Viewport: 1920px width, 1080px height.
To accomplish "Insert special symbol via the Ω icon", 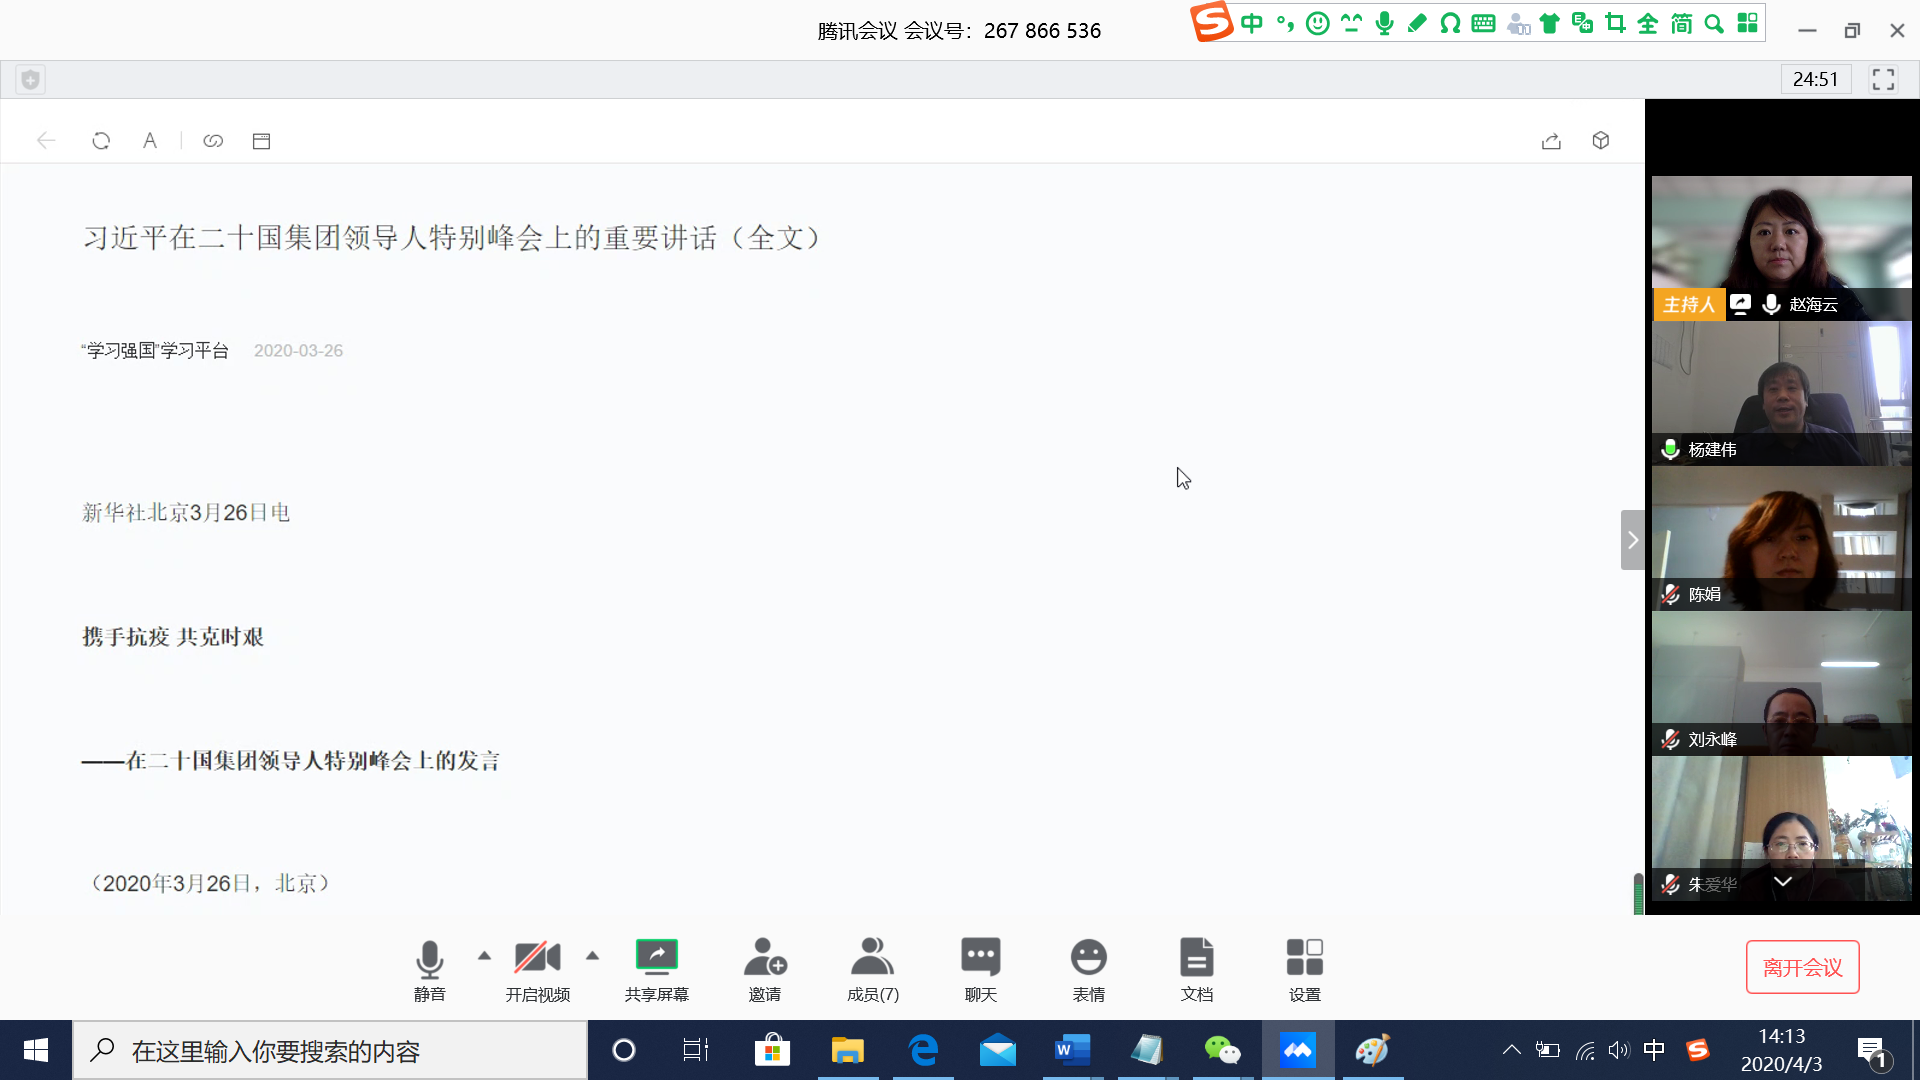I will [1449, 22].
